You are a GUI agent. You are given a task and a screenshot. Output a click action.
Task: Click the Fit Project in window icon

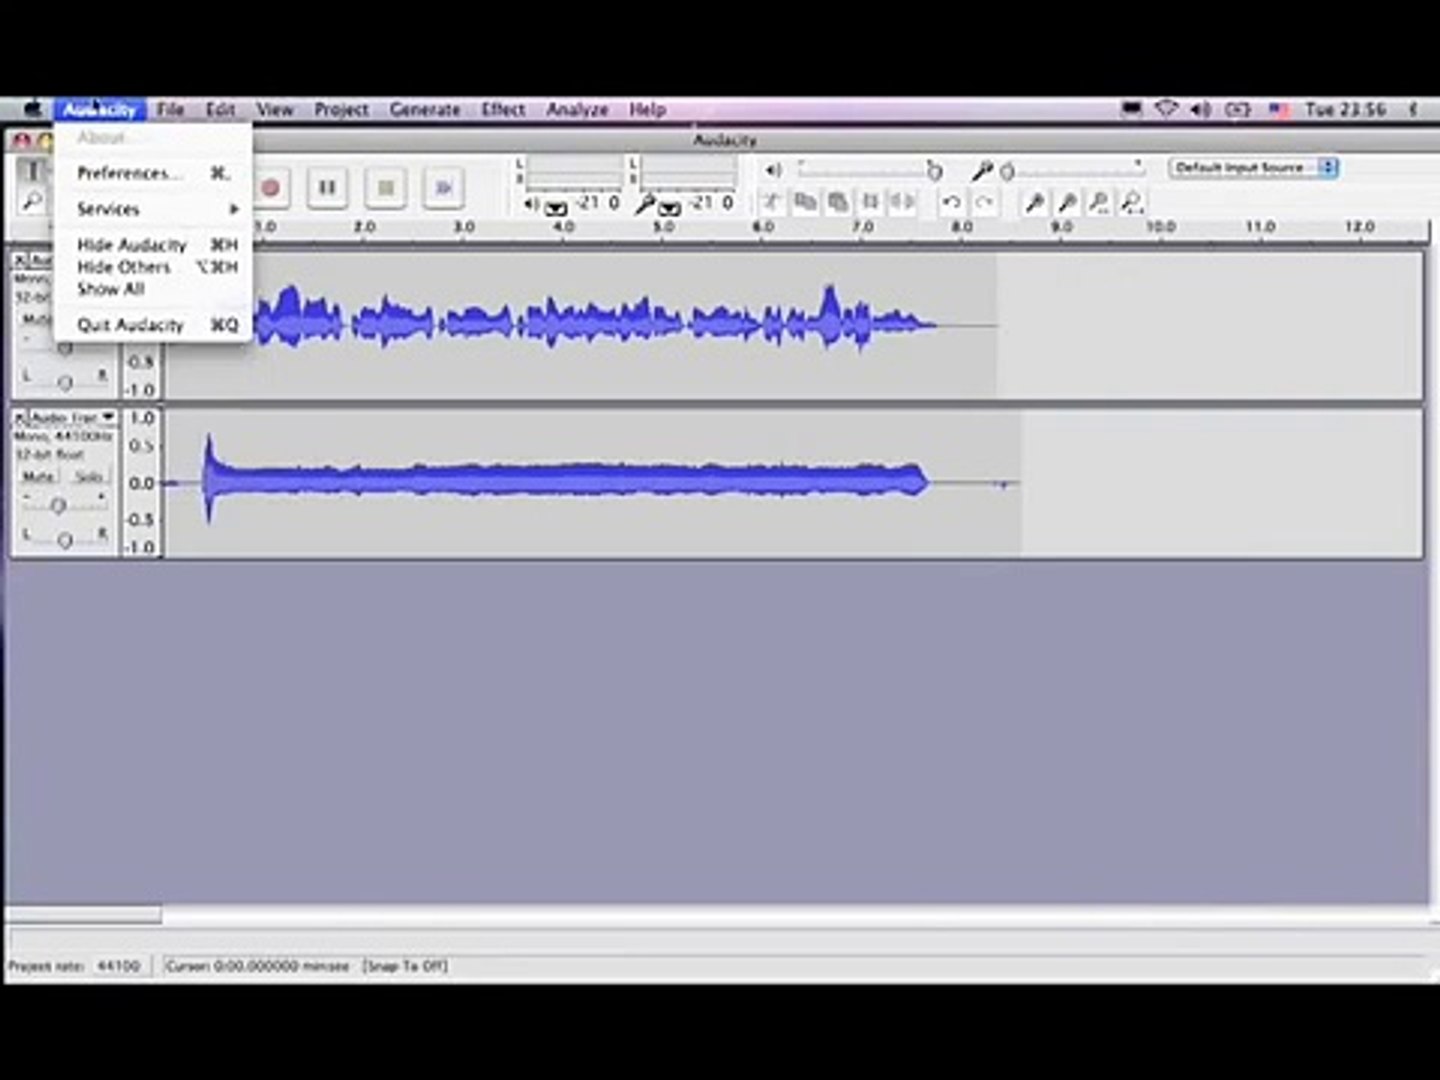coord(1132,202)
